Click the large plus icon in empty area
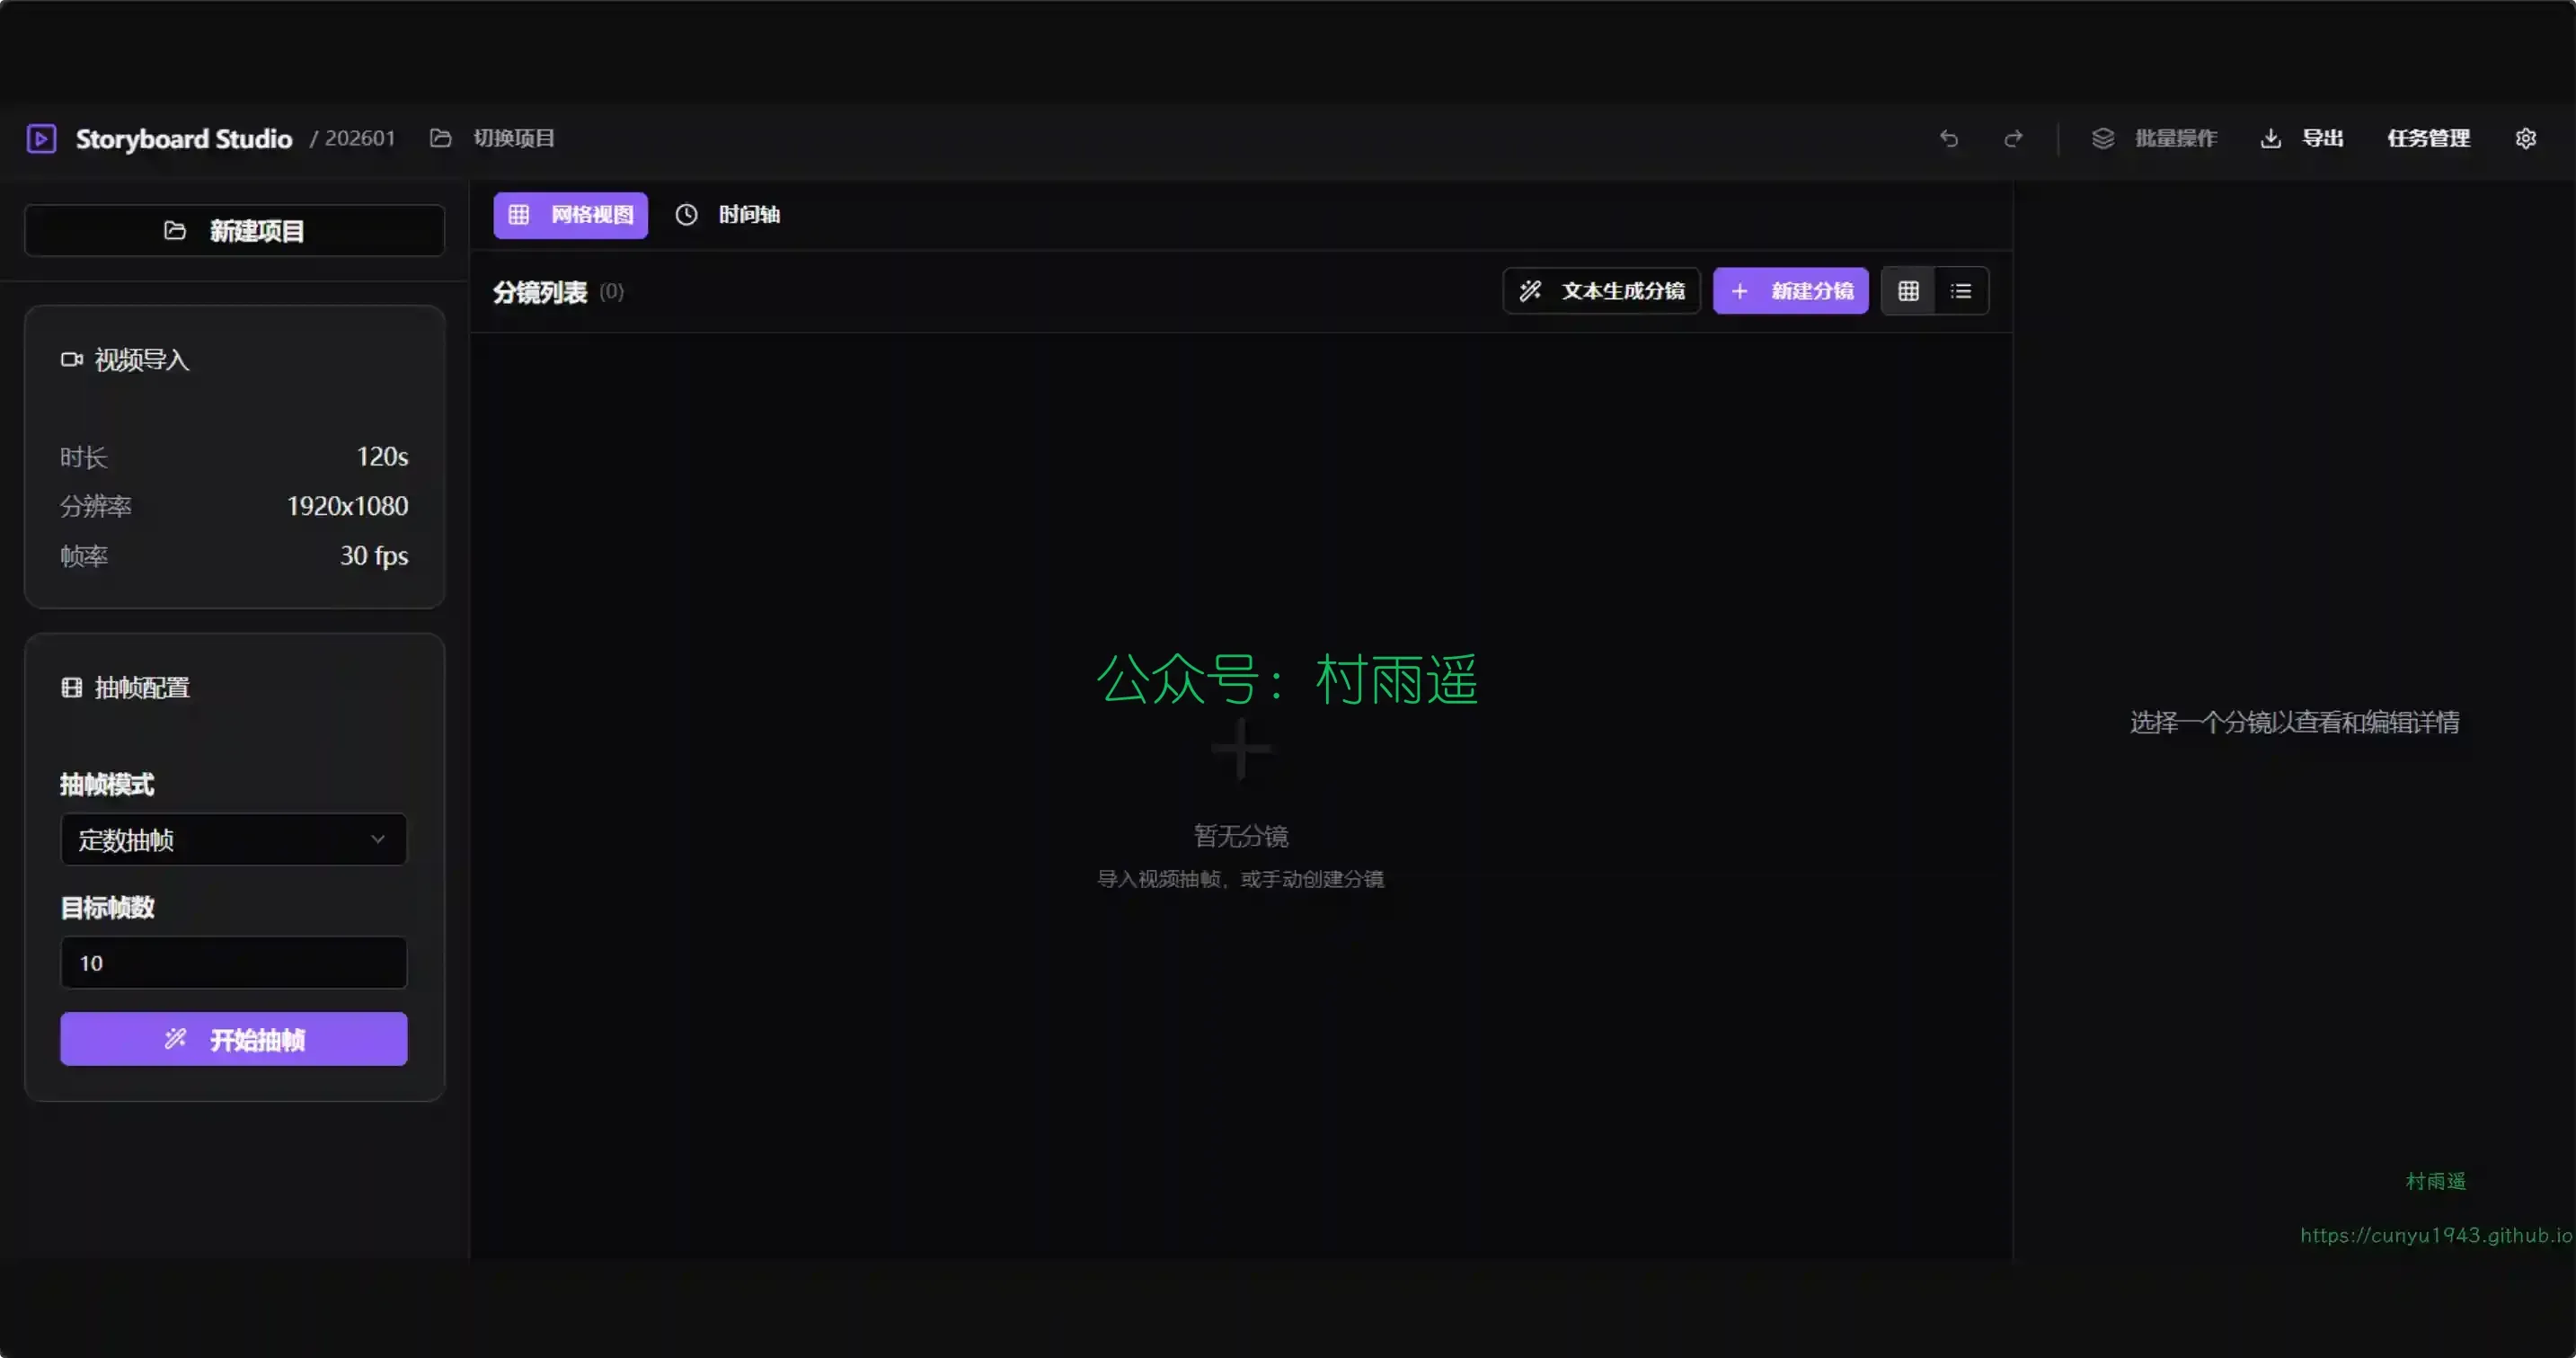The height and width of the screenshot is (1358, 2576). click(x=1240, y=749)
